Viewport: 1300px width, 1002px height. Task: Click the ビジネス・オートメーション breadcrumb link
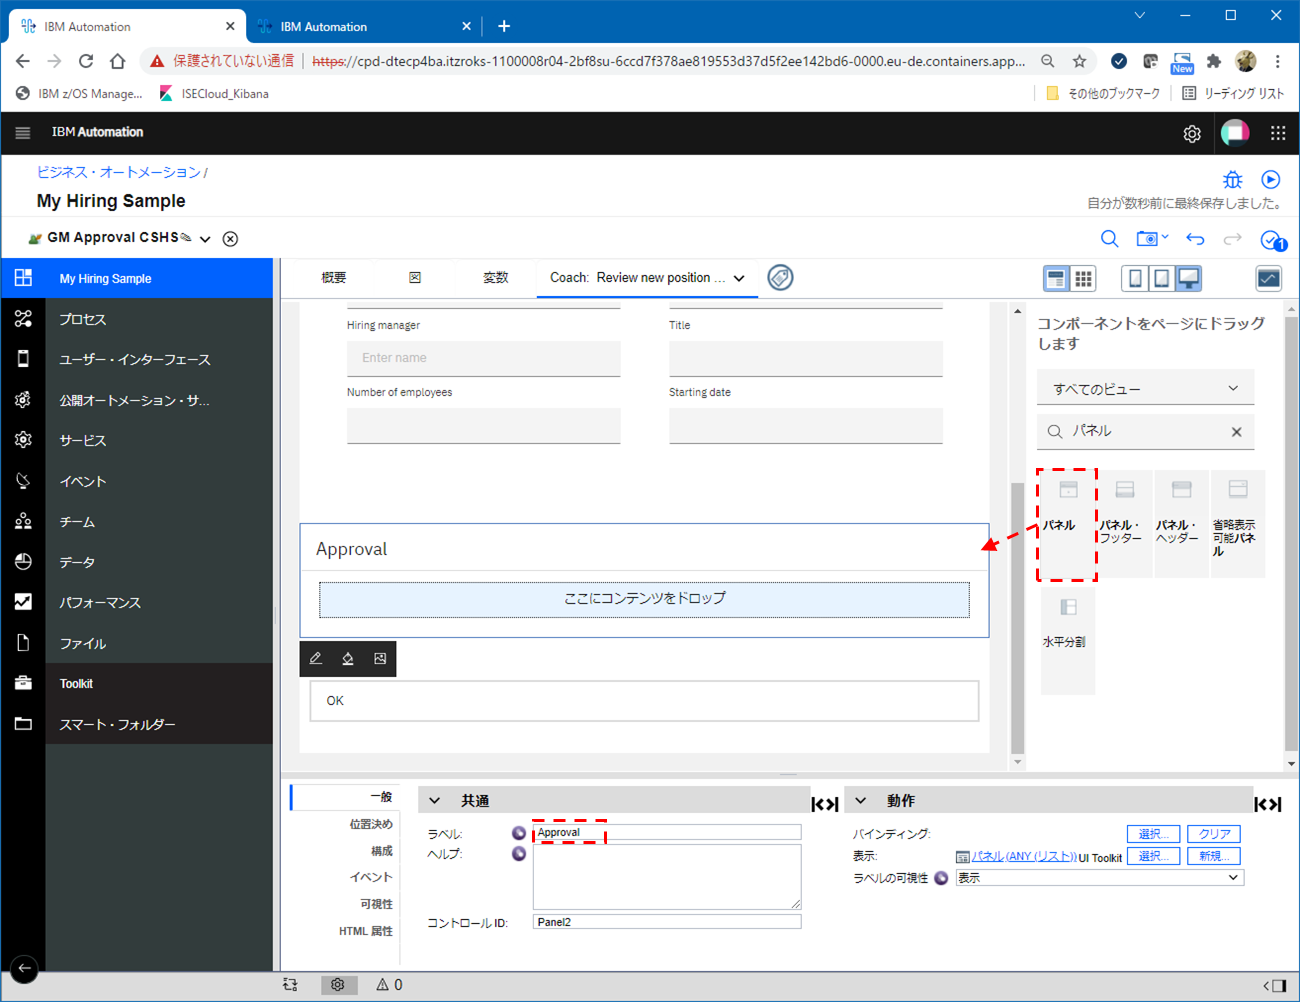[x=119, y=173]
